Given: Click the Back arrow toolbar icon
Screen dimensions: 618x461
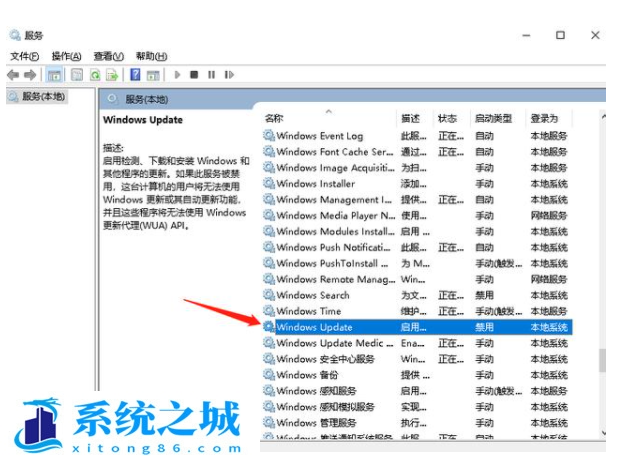Looking at the screenshot, I should (x=13, y=75).
